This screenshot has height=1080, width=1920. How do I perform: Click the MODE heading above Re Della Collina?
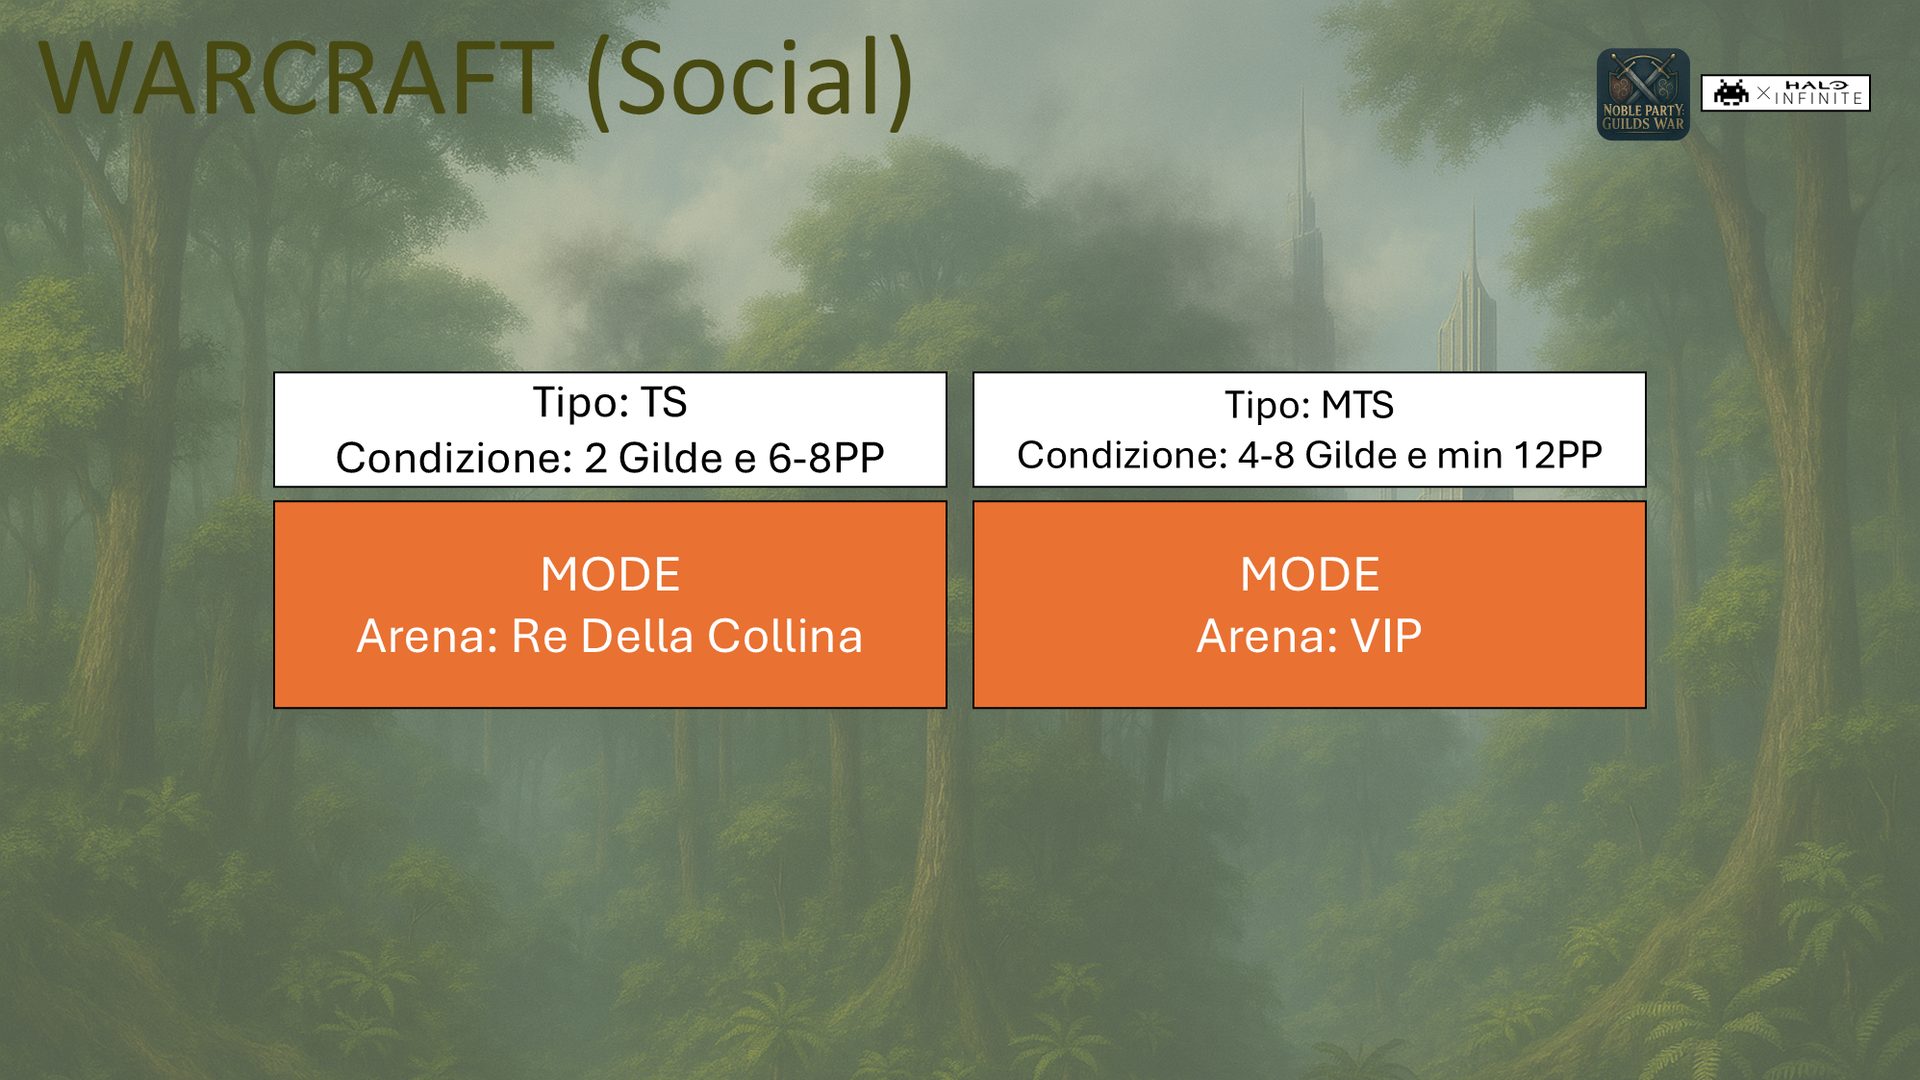610,574
